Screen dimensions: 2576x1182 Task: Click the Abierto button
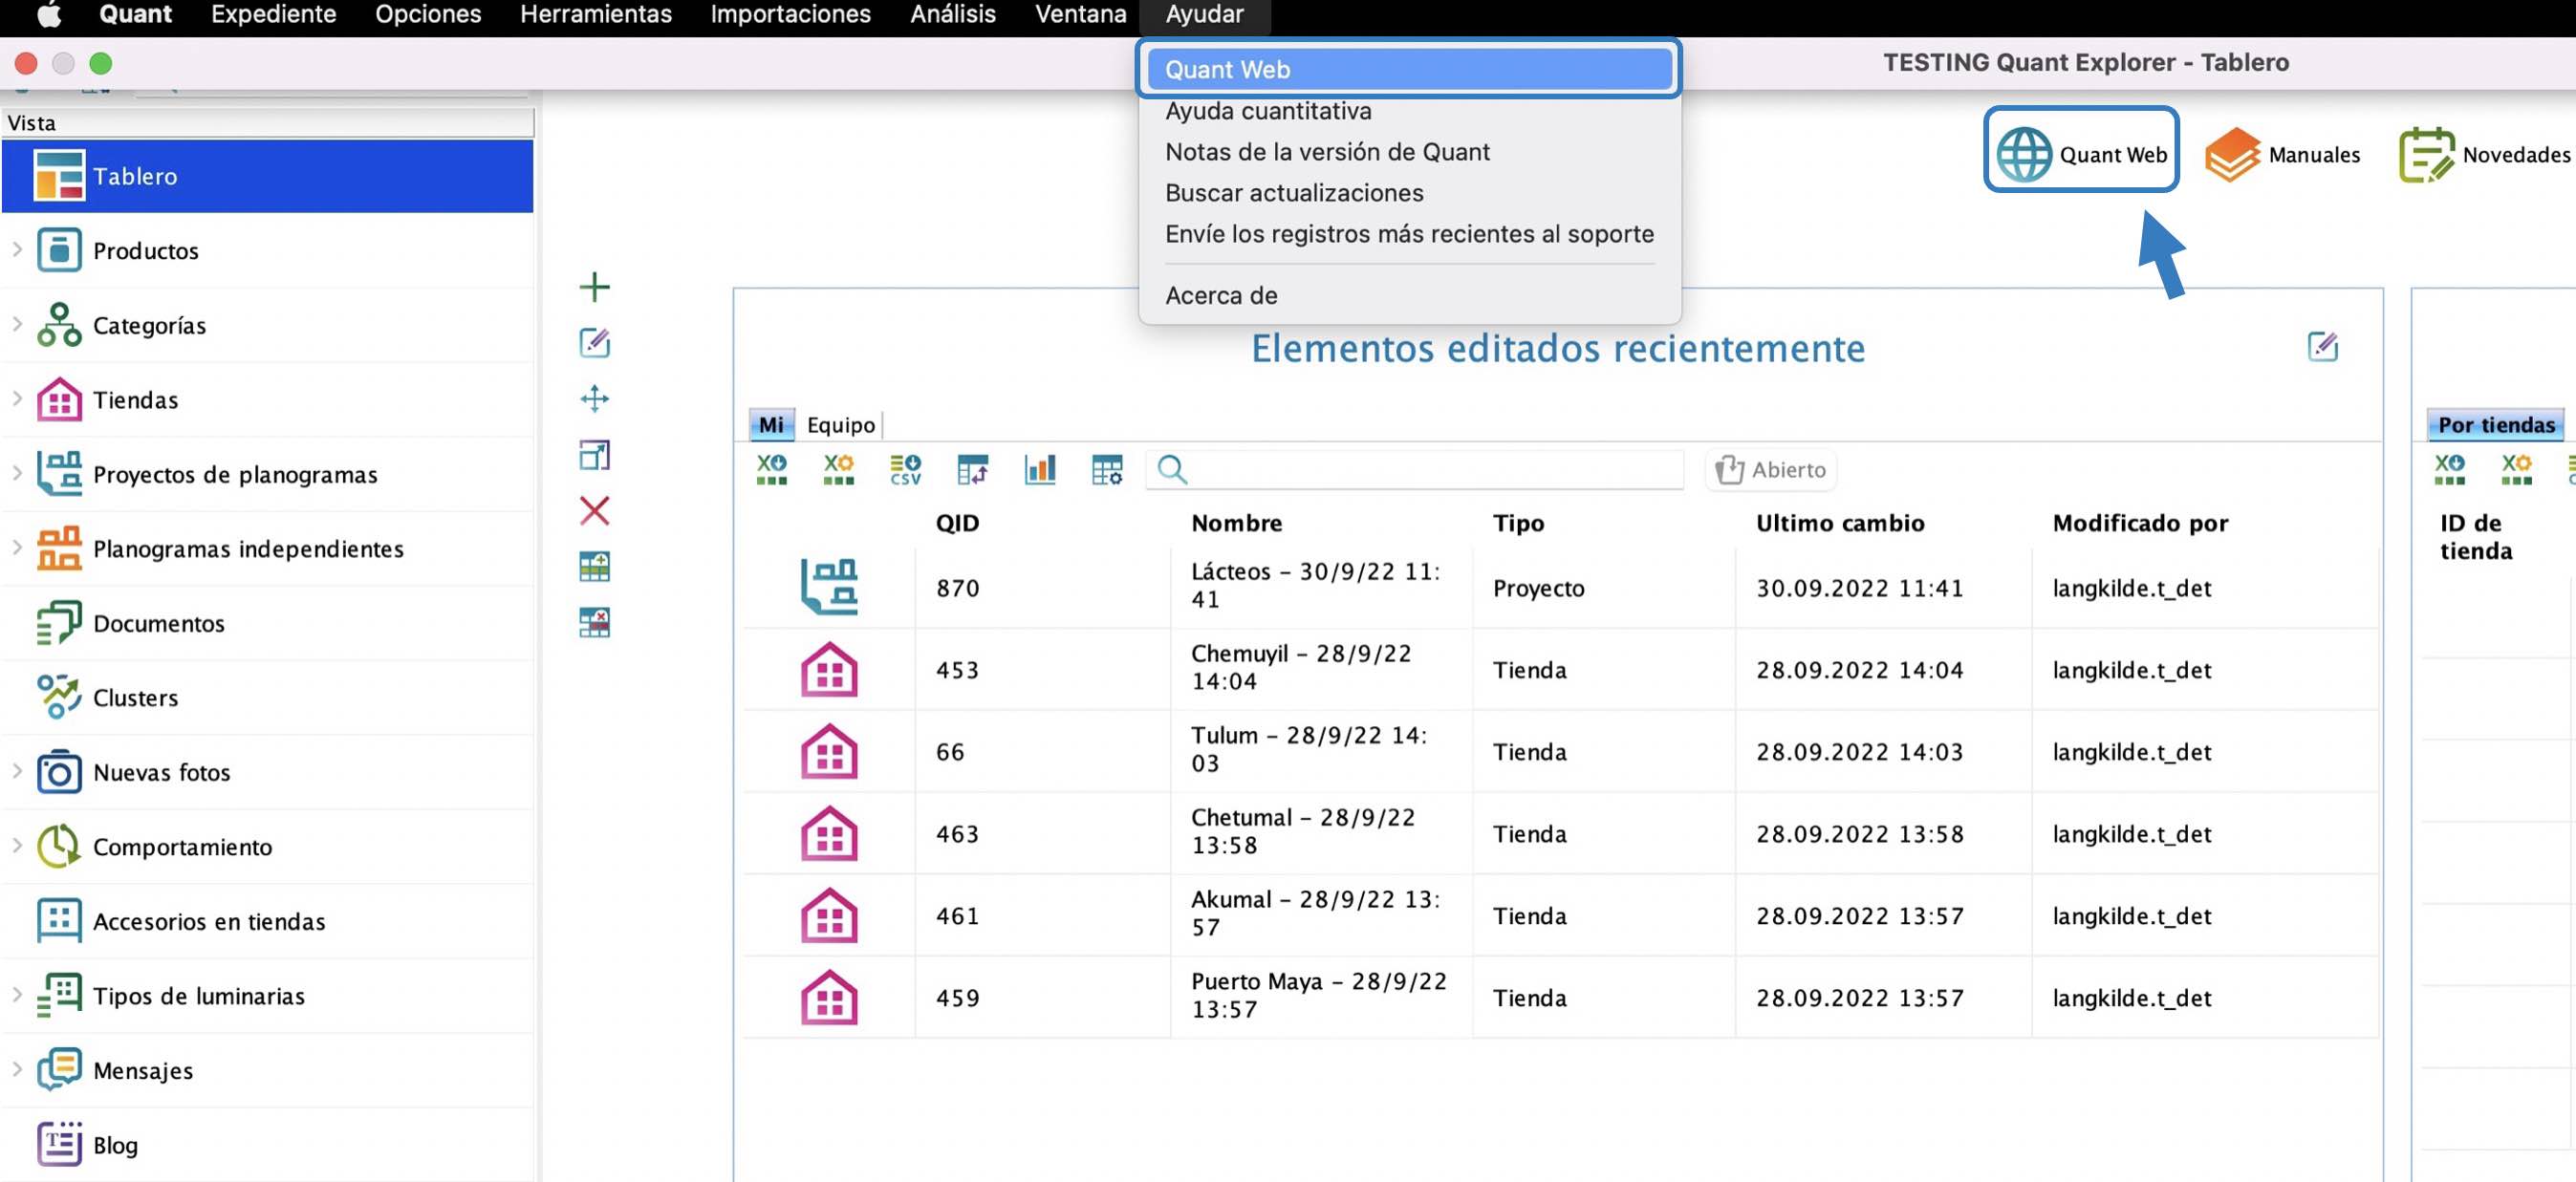1770,470
